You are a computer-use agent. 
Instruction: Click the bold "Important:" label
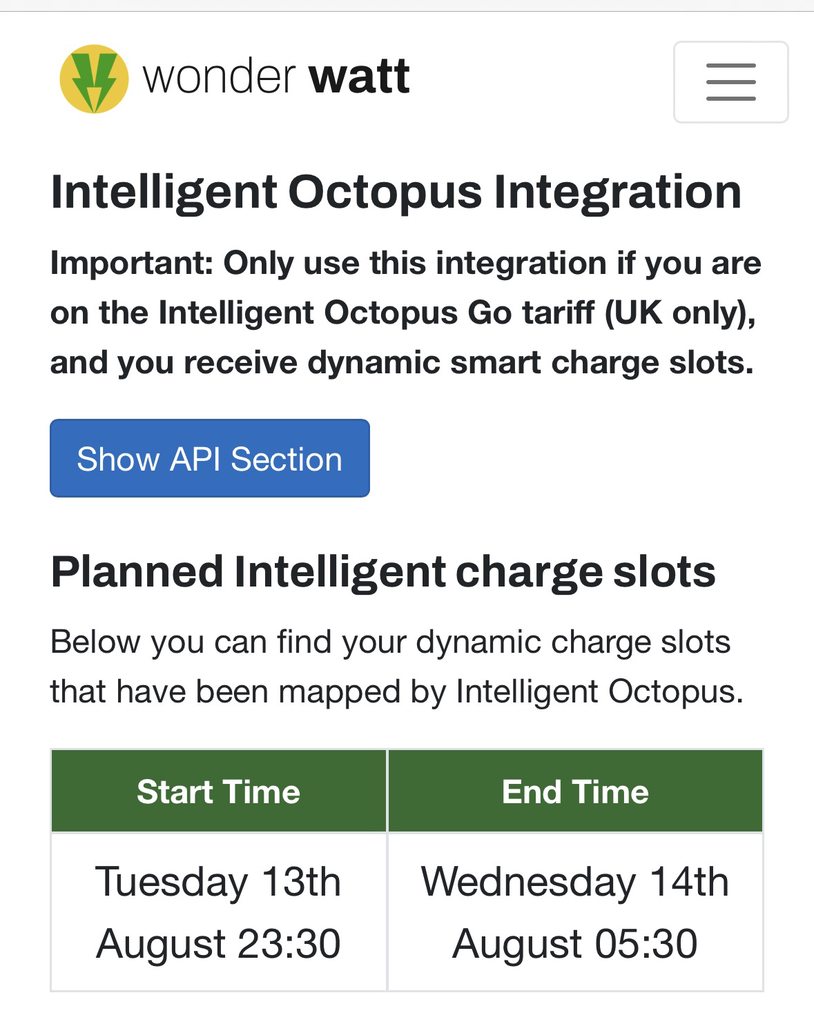[x=132, y=264]
